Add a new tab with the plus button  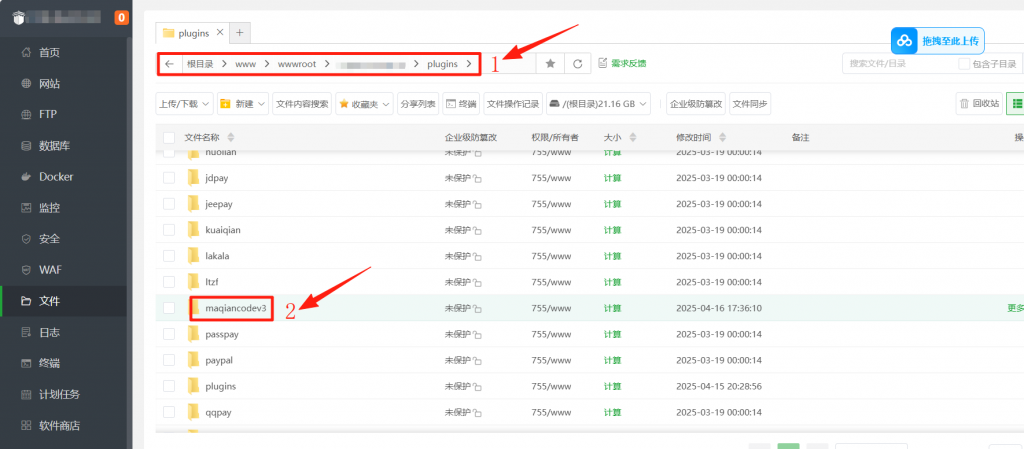click(x=240, y=32)
